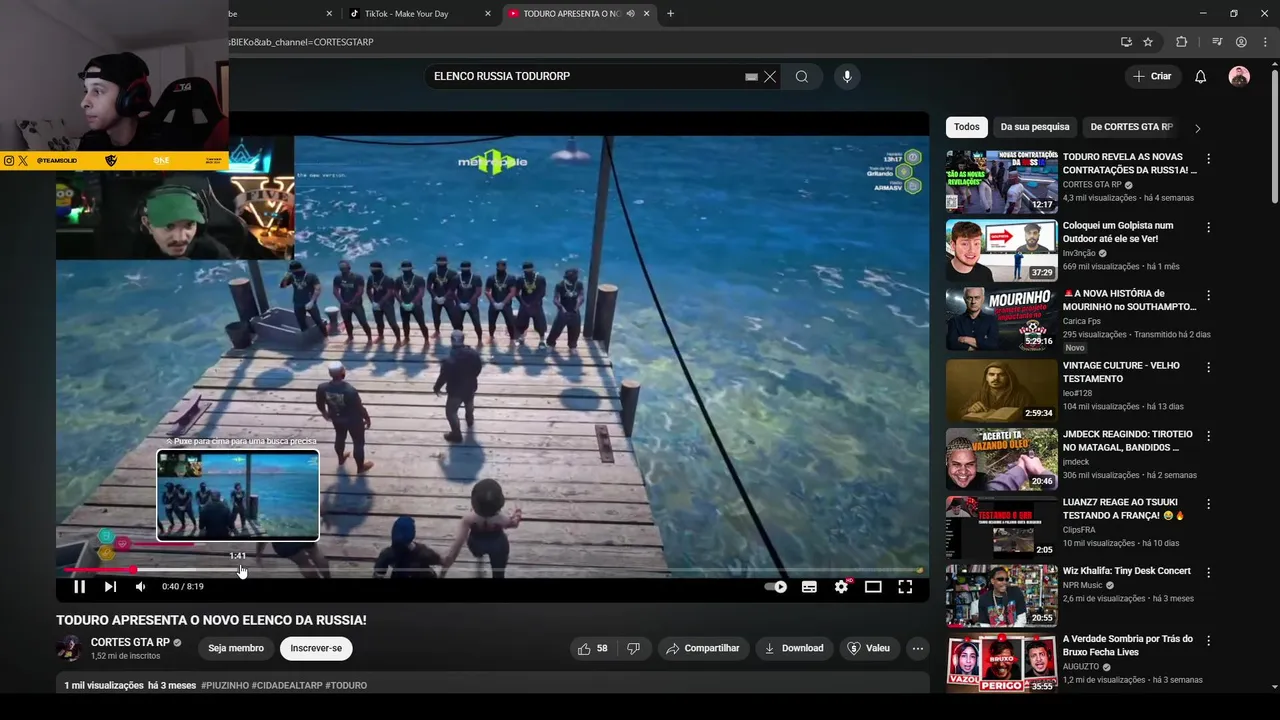Open Coloquei um Golpista num Outdoor video
The width and height of the screenshot is (1280, 720).
click(x=1118, y=232)
